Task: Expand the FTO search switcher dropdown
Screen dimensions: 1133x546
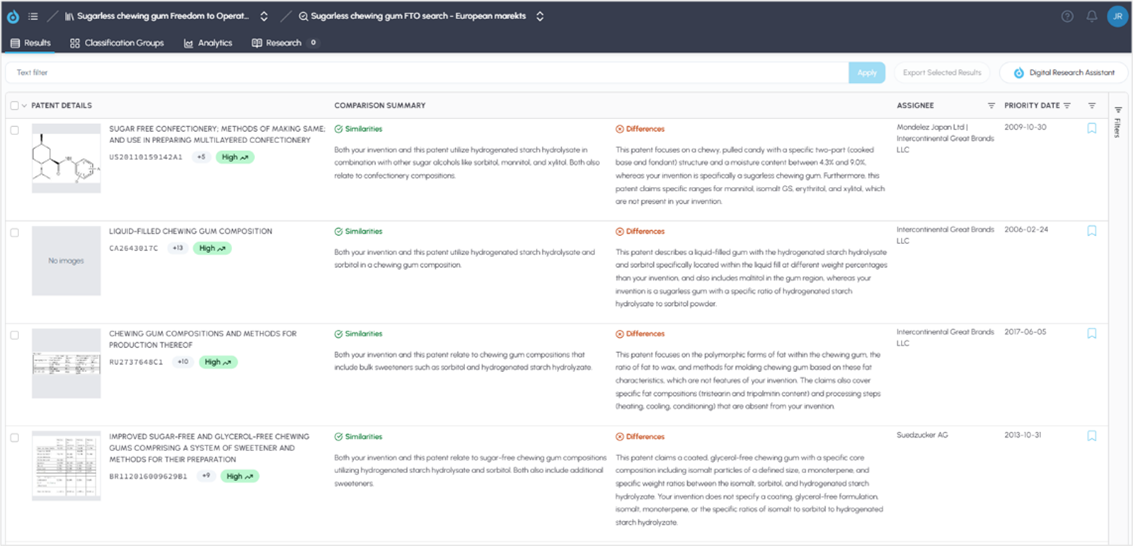Action: [x=540, y=17]
